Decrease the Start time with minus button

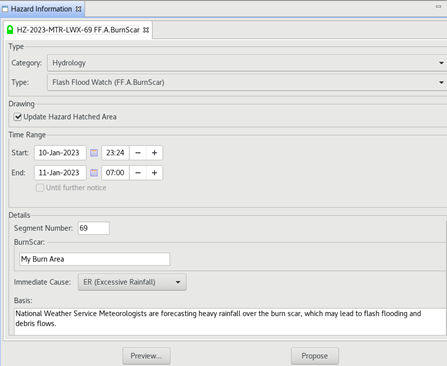pyautogui.click(x=138, y=153)
